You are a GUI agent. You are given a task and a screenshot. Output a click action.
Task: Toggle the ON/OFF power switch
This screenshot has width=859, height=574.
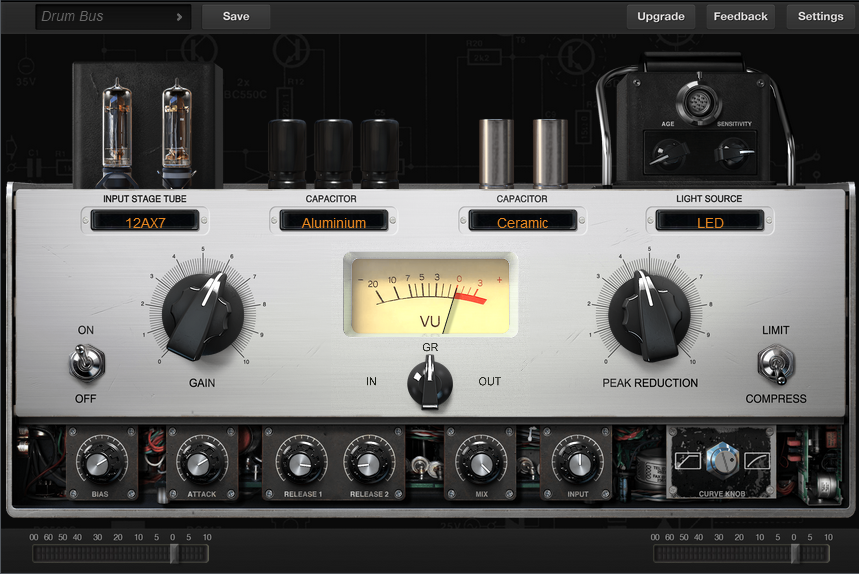pyautogui.click(x=87, y=363)
